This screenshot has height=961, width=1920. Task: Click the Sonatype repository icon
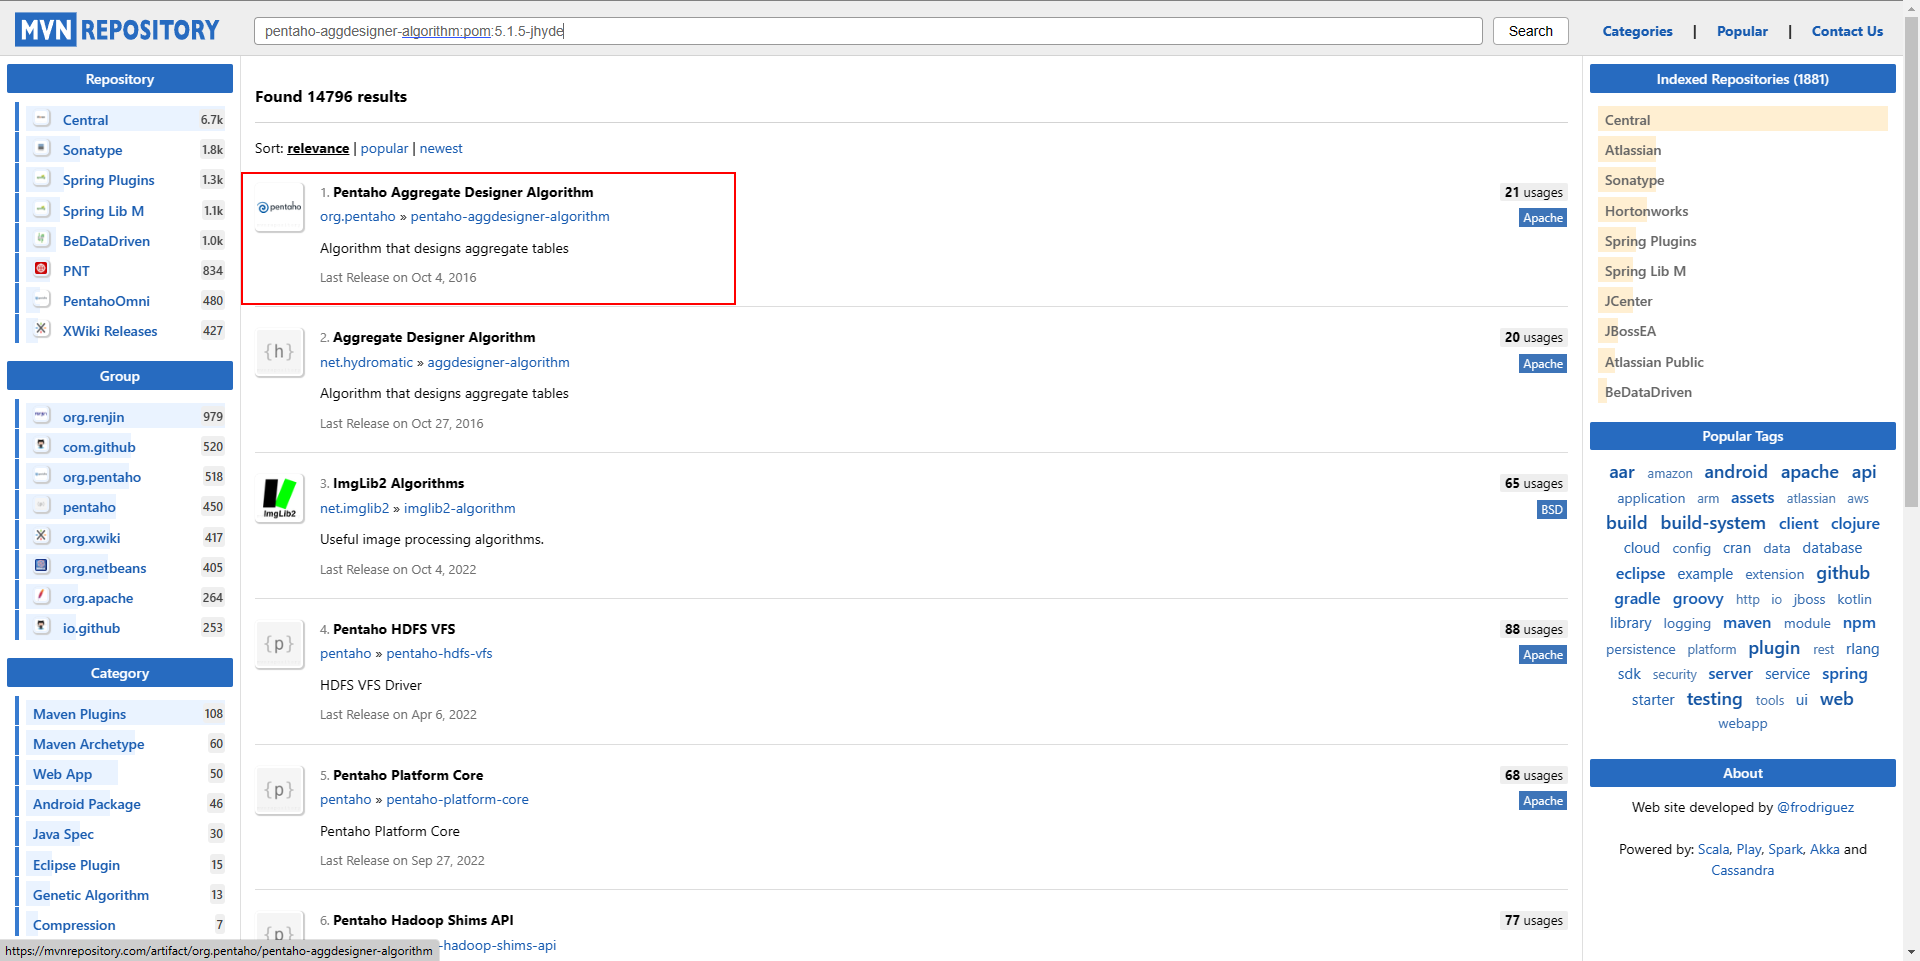pyautogui.click(x=42, y=148)
